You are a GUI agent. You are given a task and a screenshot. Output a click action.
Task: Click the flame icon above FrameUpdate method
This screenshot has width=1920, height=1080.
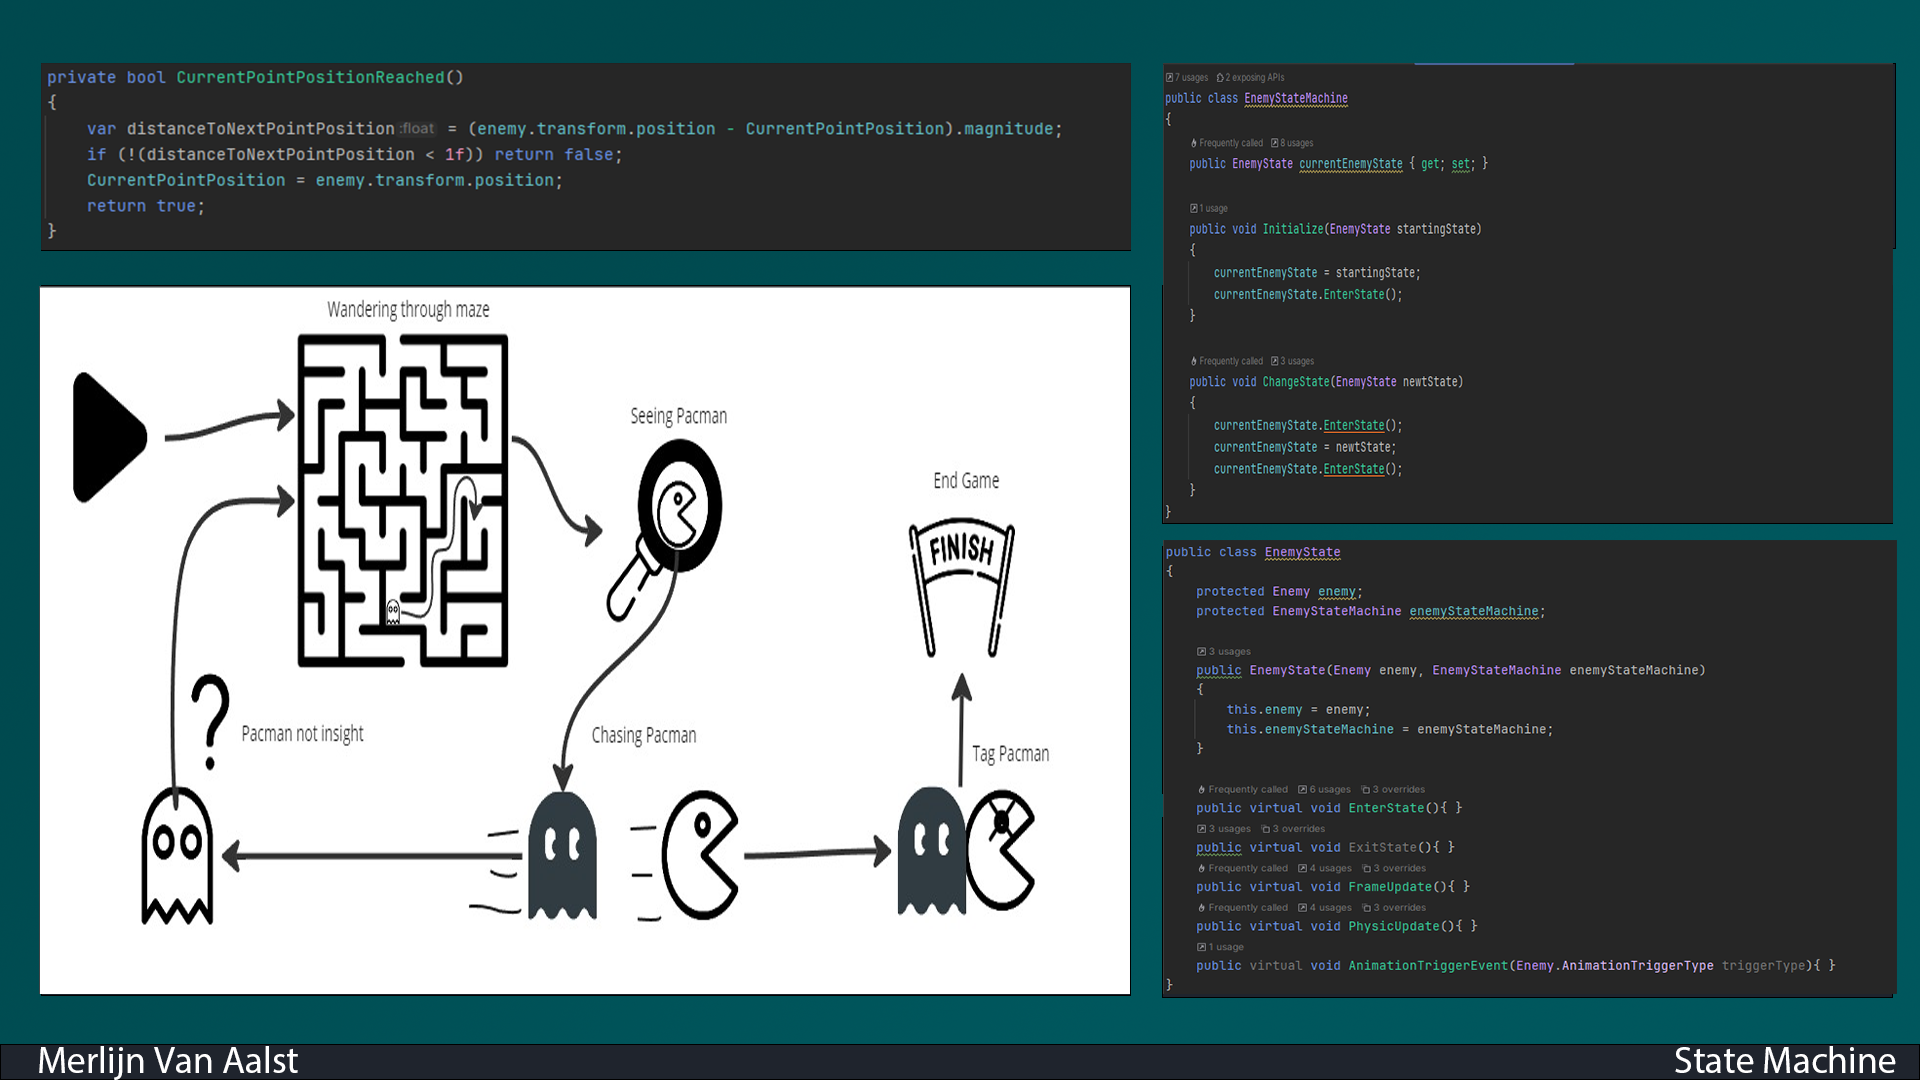[1202, 868]
